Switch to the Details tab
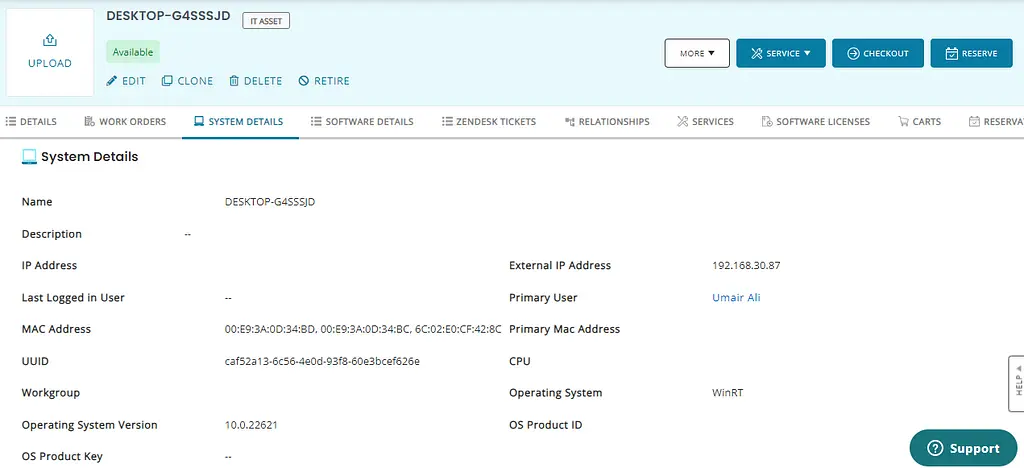 (31, 122)
